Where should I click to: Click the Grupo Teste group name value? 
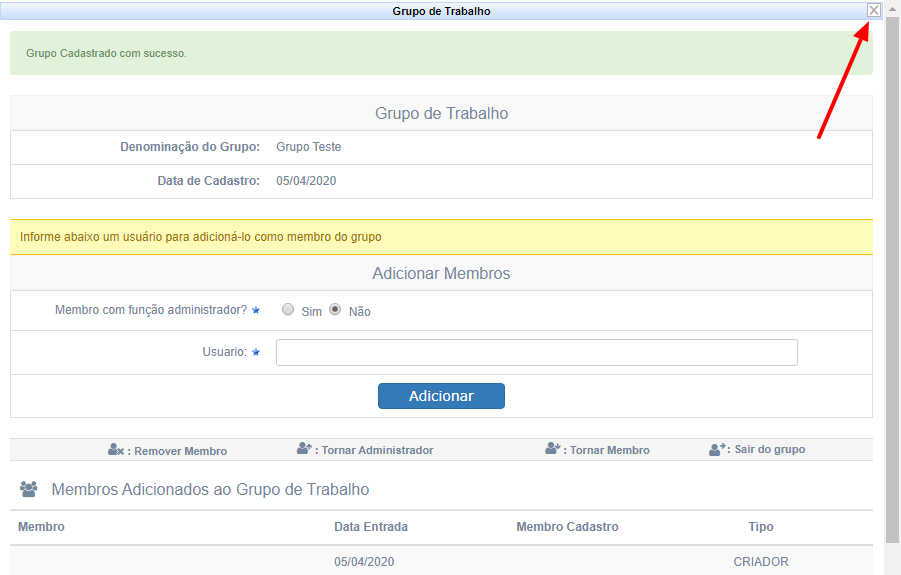(x=308, y=147)
